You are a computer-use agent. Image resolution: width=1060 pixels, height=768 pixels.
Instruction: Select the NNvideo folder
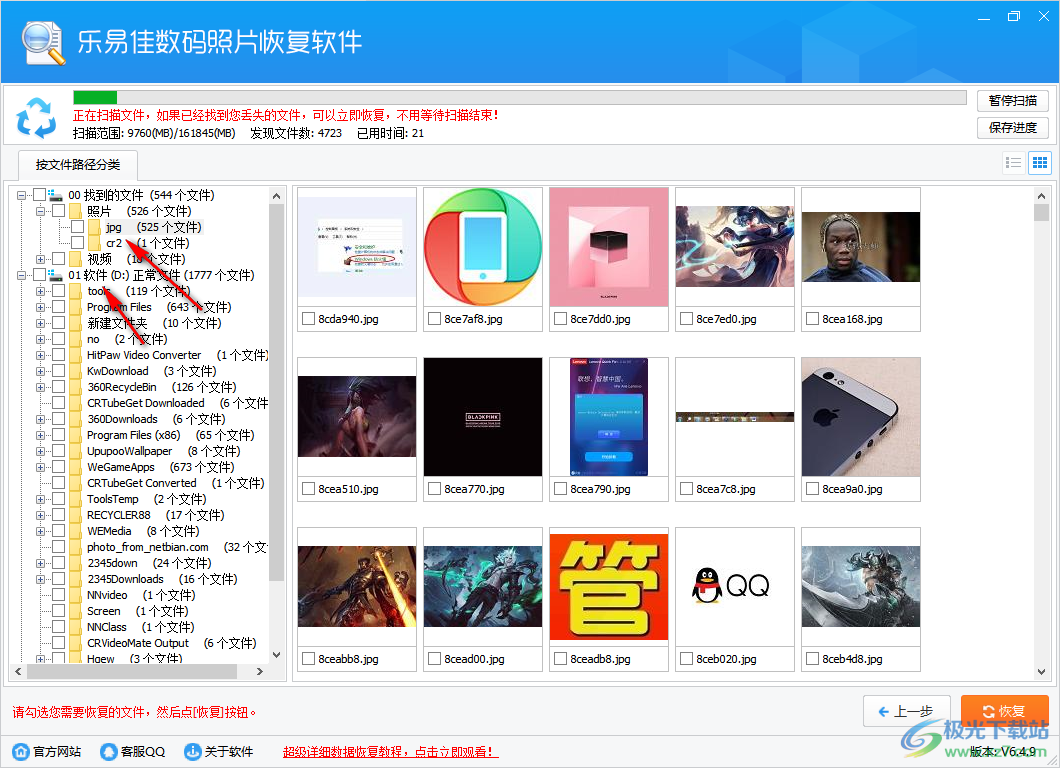pos(107,595)
